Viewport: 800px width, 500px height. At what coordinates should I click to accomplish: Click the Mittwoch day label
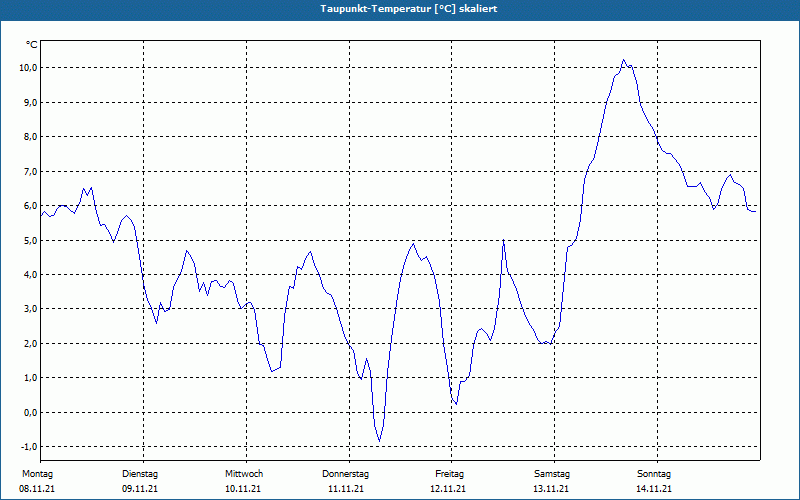pyautogui.click(x=244, y=474)
